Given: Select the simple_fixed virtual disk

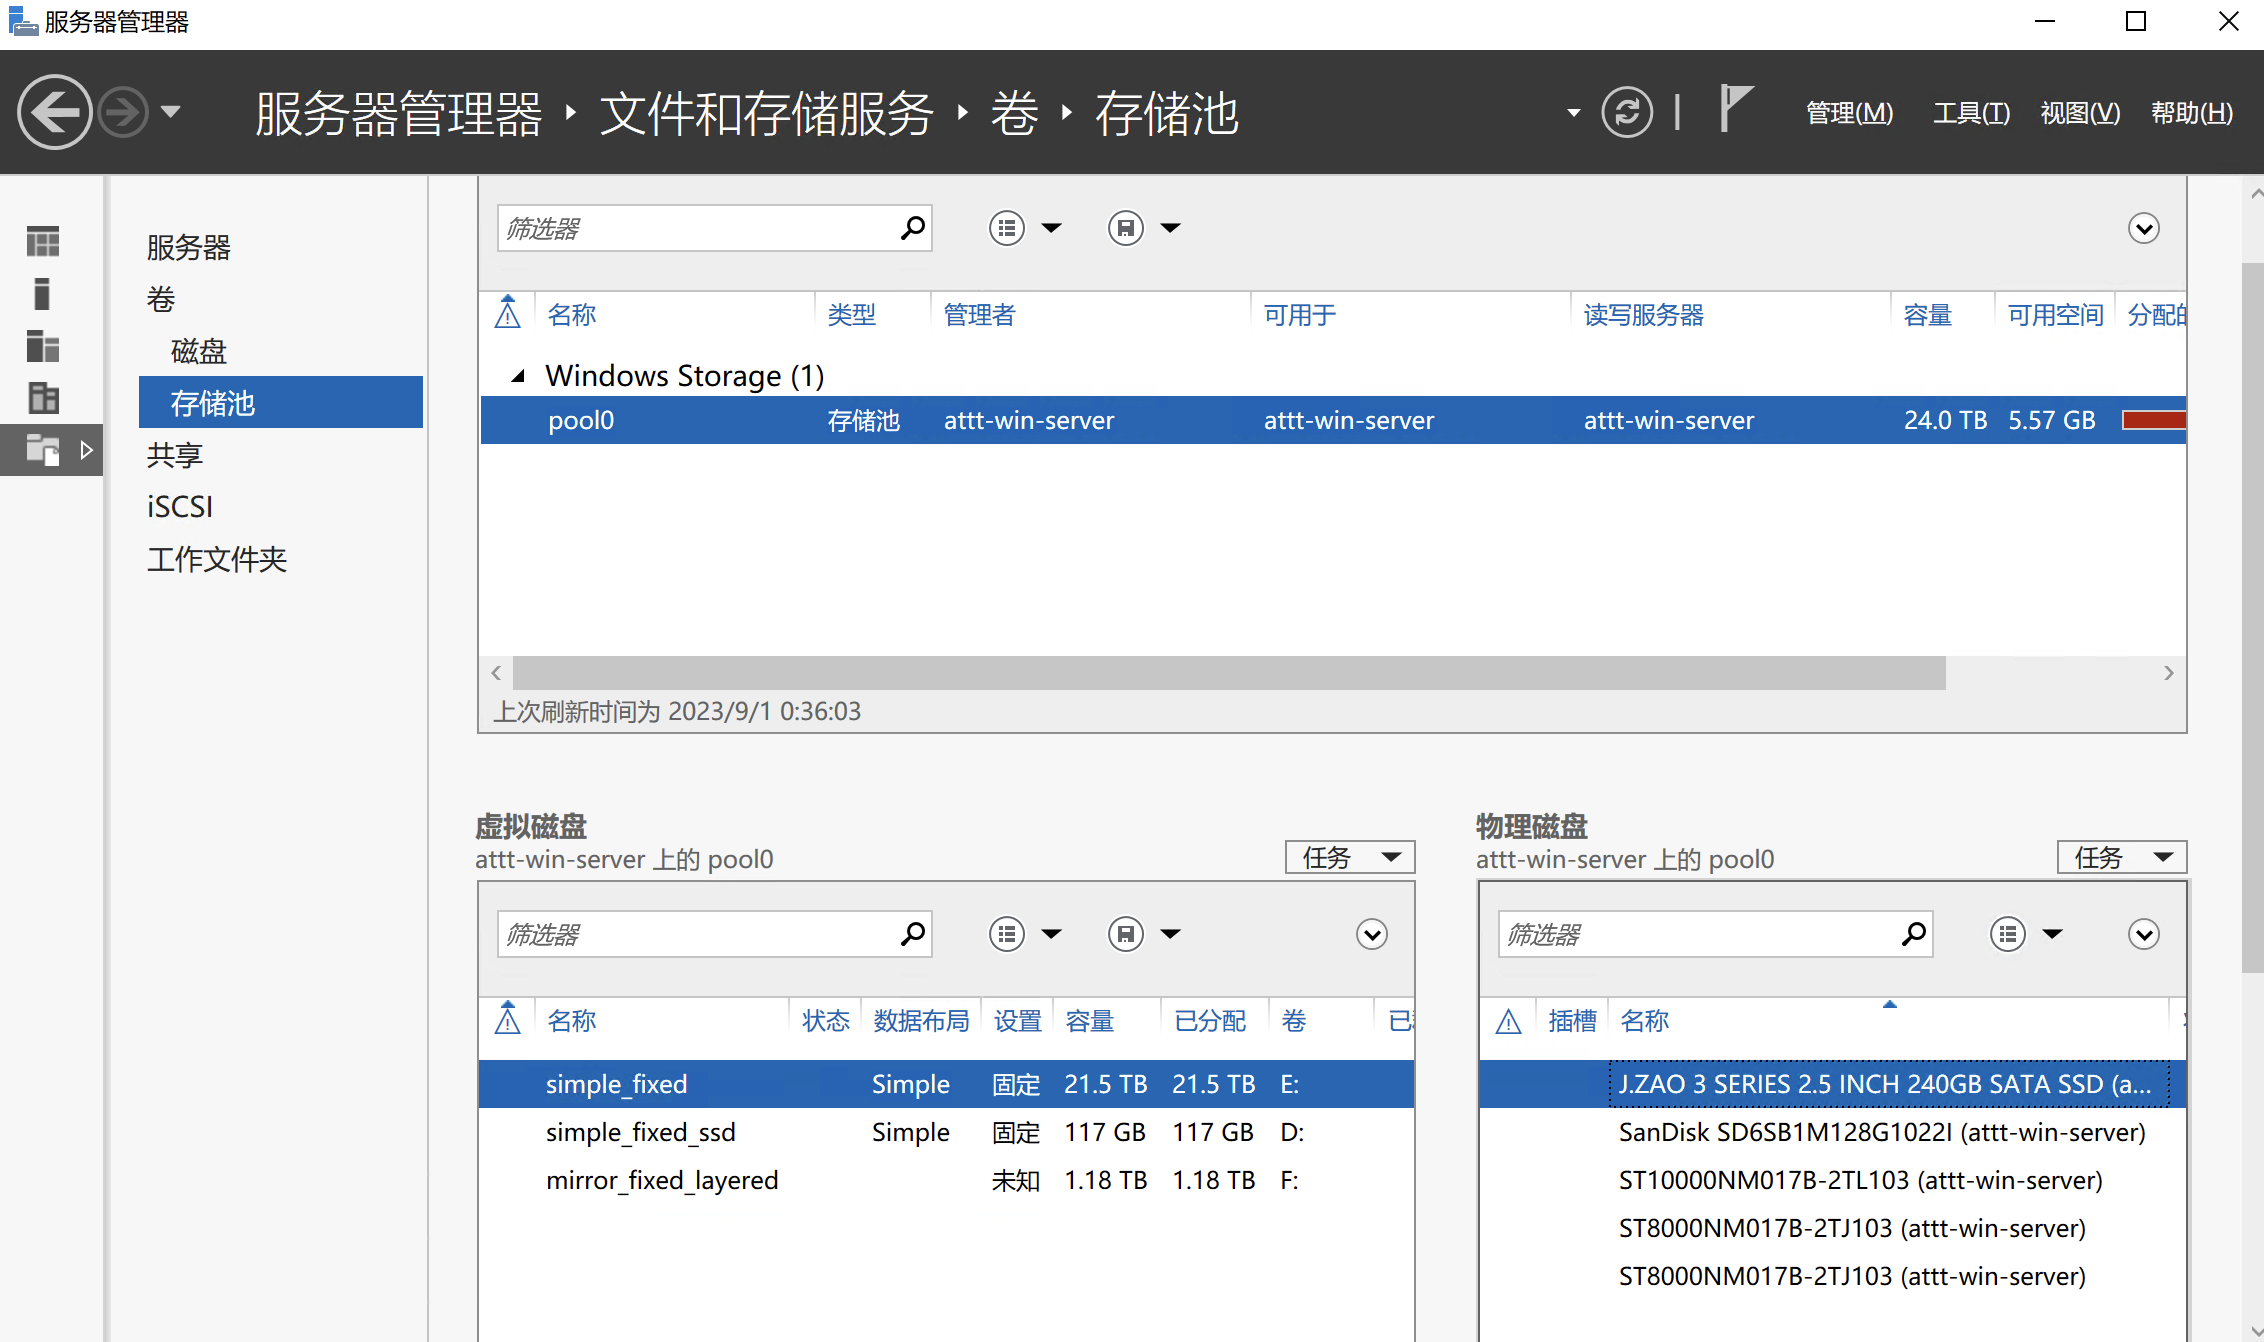Looking at the screenshot, I should (x=946, y=1084).
